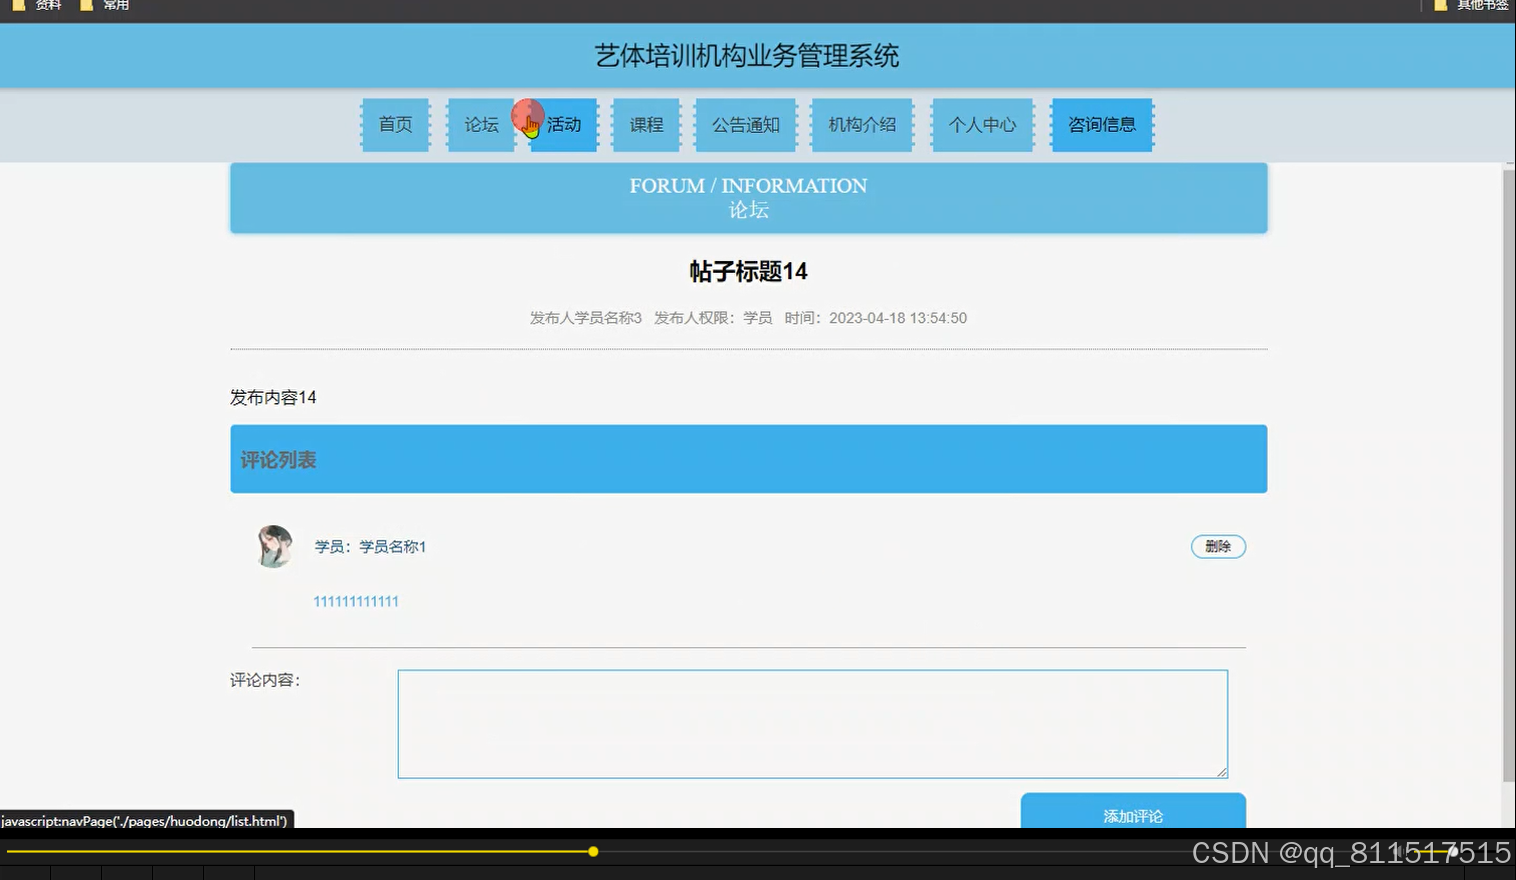This screenshot has height=880, width=1516.
Task: Click the 学员名称1 username link
Action: (x=392, y=546)
